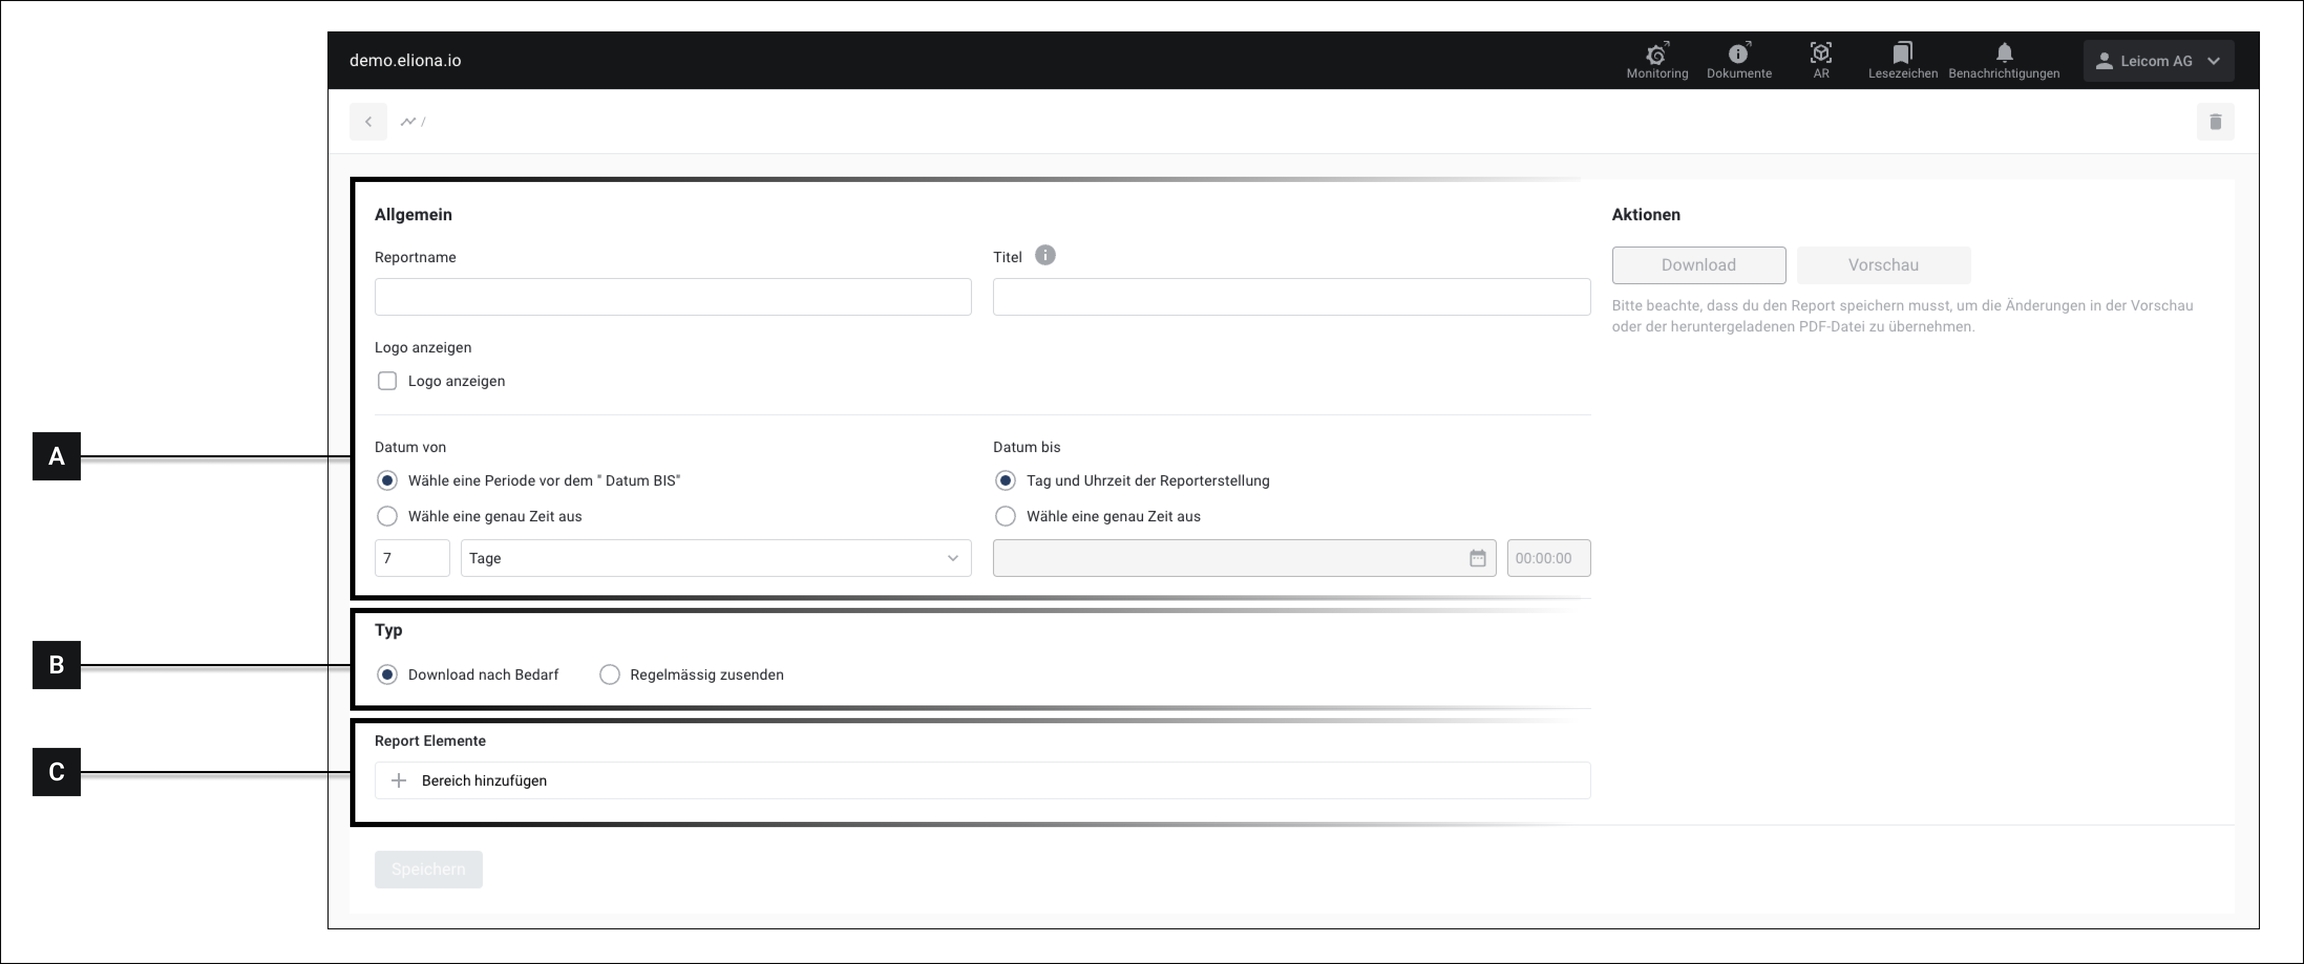The height and width of the screenshot is (964, 2304).
Task: Select Regelmässig zusenden radio option
Action: click(x=609, y=675)
